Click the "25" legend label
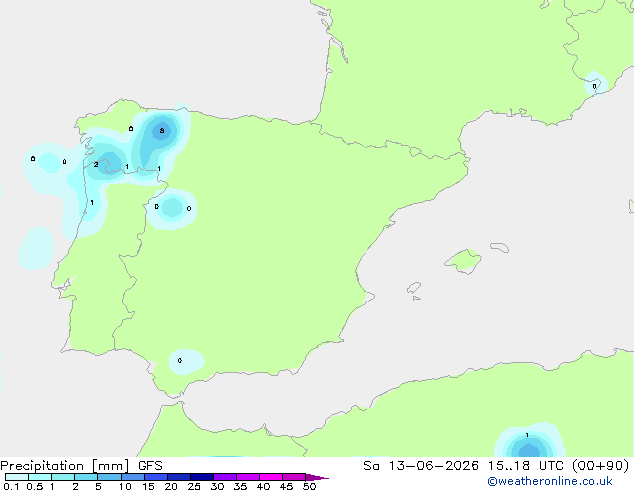Viewport: 634px width, 490px height. (x=194, y=486)
